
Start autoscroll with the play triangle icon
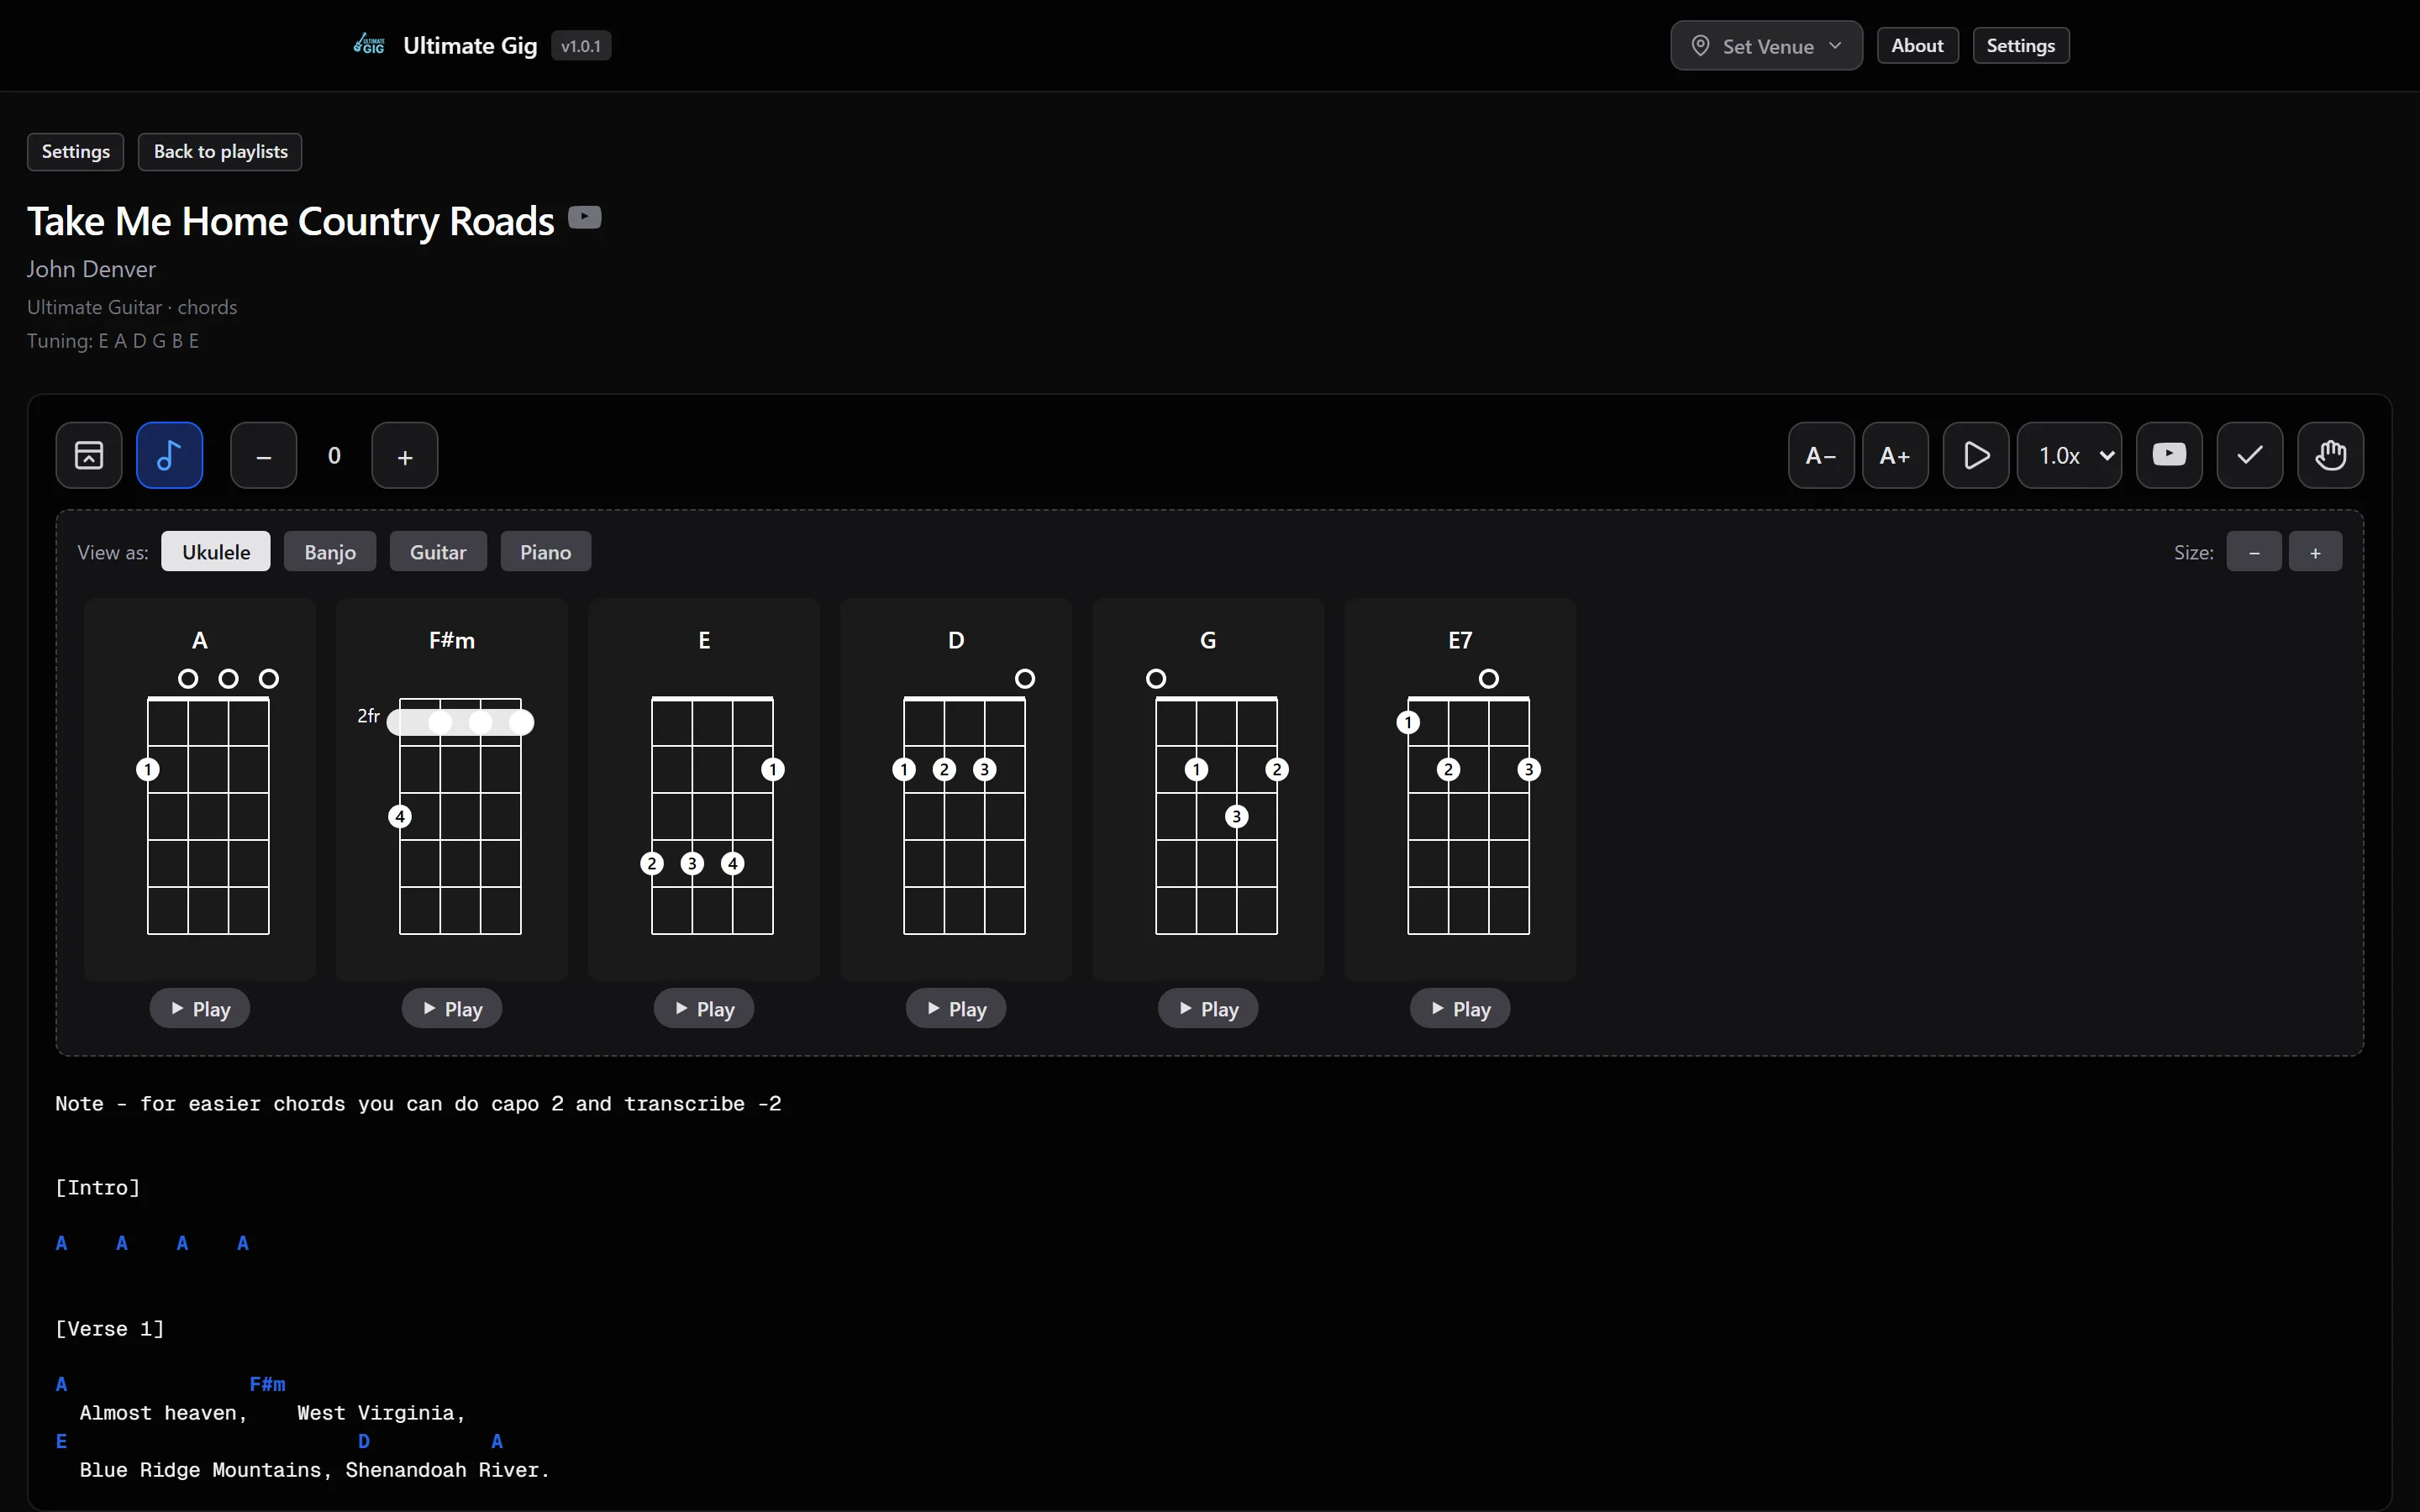click(1976, 456)
